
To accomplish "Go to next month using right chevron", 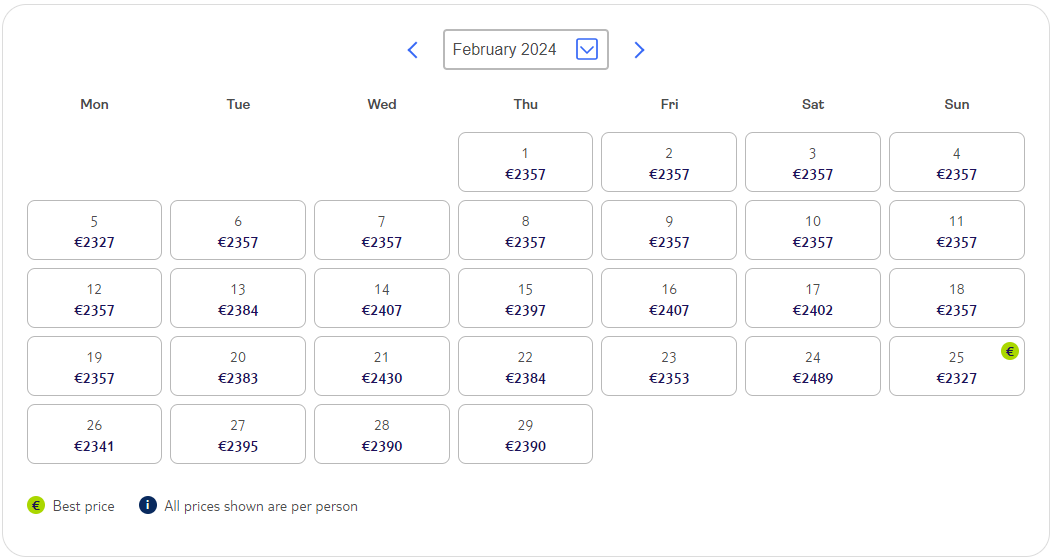I will [x=639, y=50].
